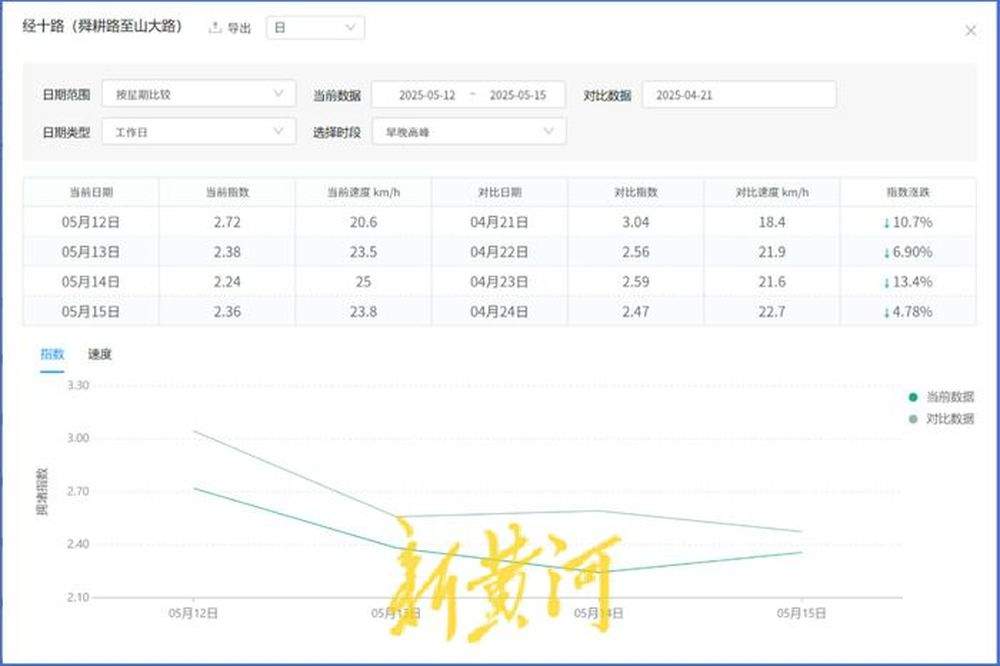The height and width of the screenshot is (666, 1000).
Task: Close the 经十路 detail panel
Action: [x=971, y=29]
